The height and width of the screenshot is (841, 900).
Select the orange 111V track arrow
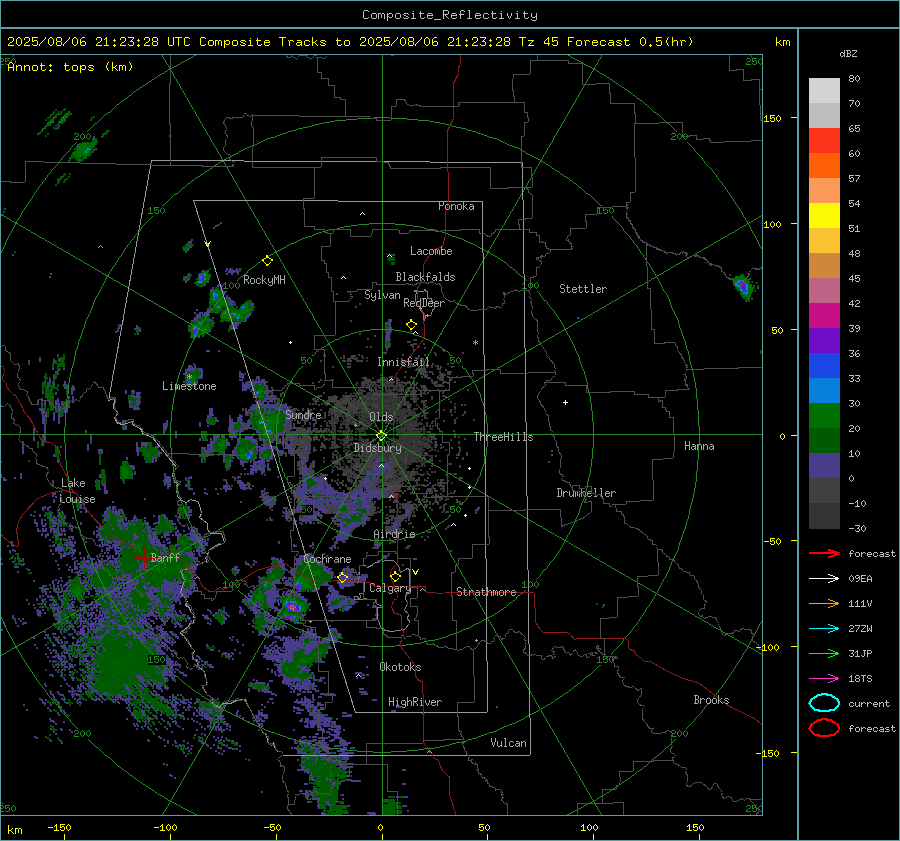click(x=824, y=603)
